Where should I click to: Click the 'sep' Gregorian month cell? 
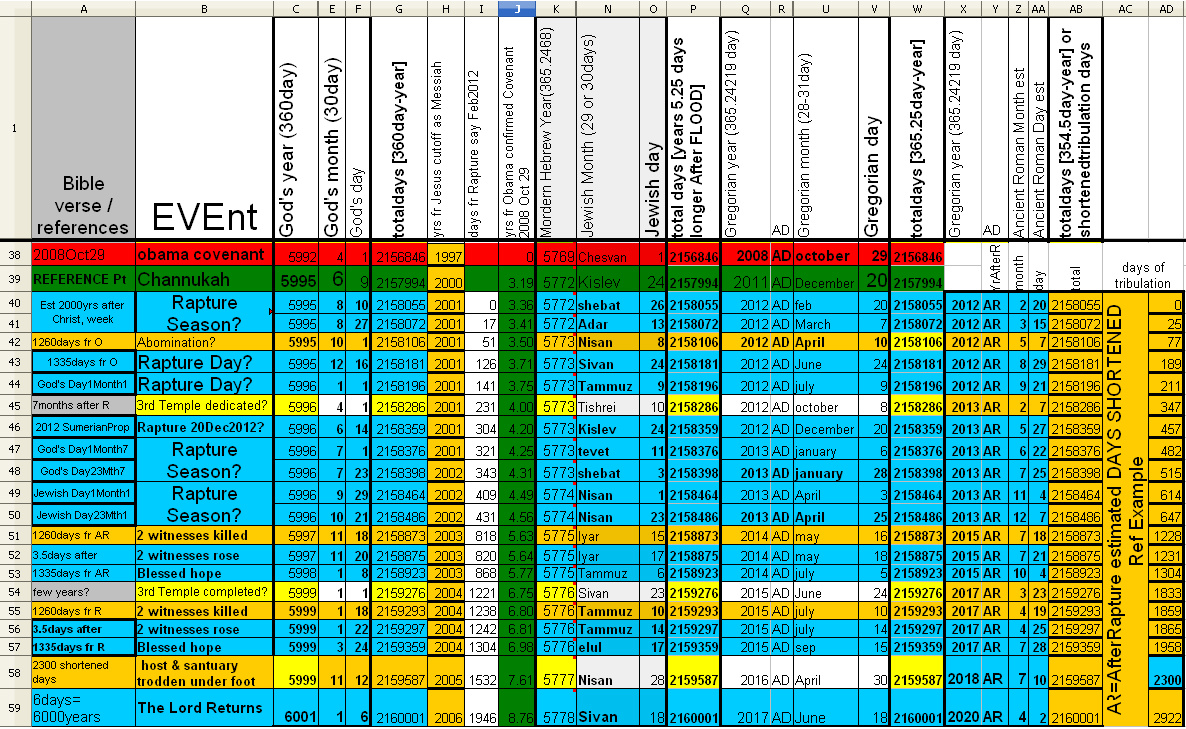pos(825,648)
